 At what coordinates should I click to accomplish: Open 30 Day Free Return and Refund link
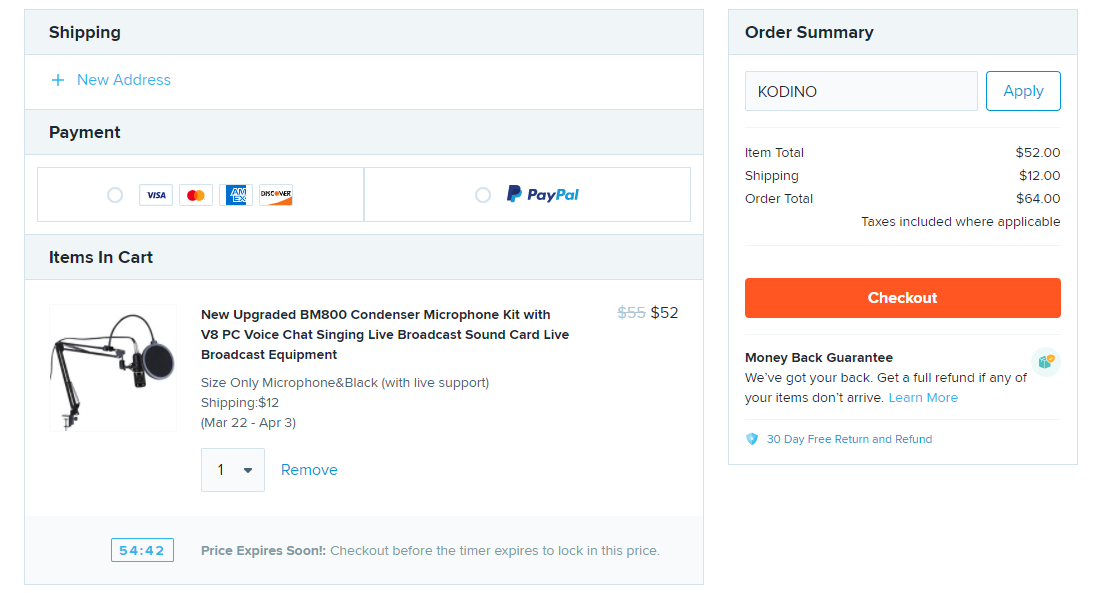pos(849,439)
